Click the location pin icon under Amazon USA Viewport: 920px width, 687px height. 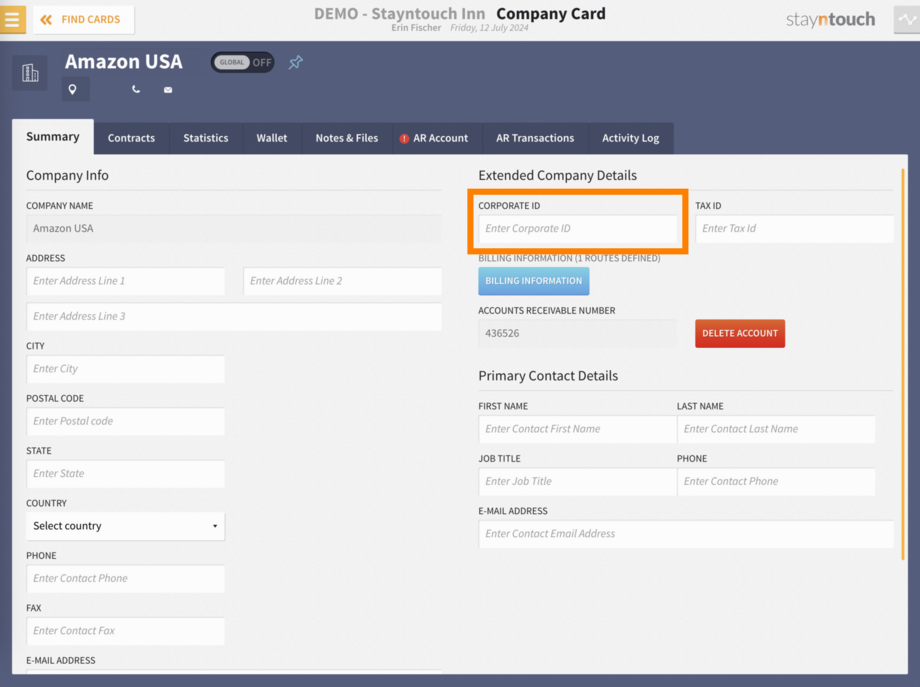[73, 89]
